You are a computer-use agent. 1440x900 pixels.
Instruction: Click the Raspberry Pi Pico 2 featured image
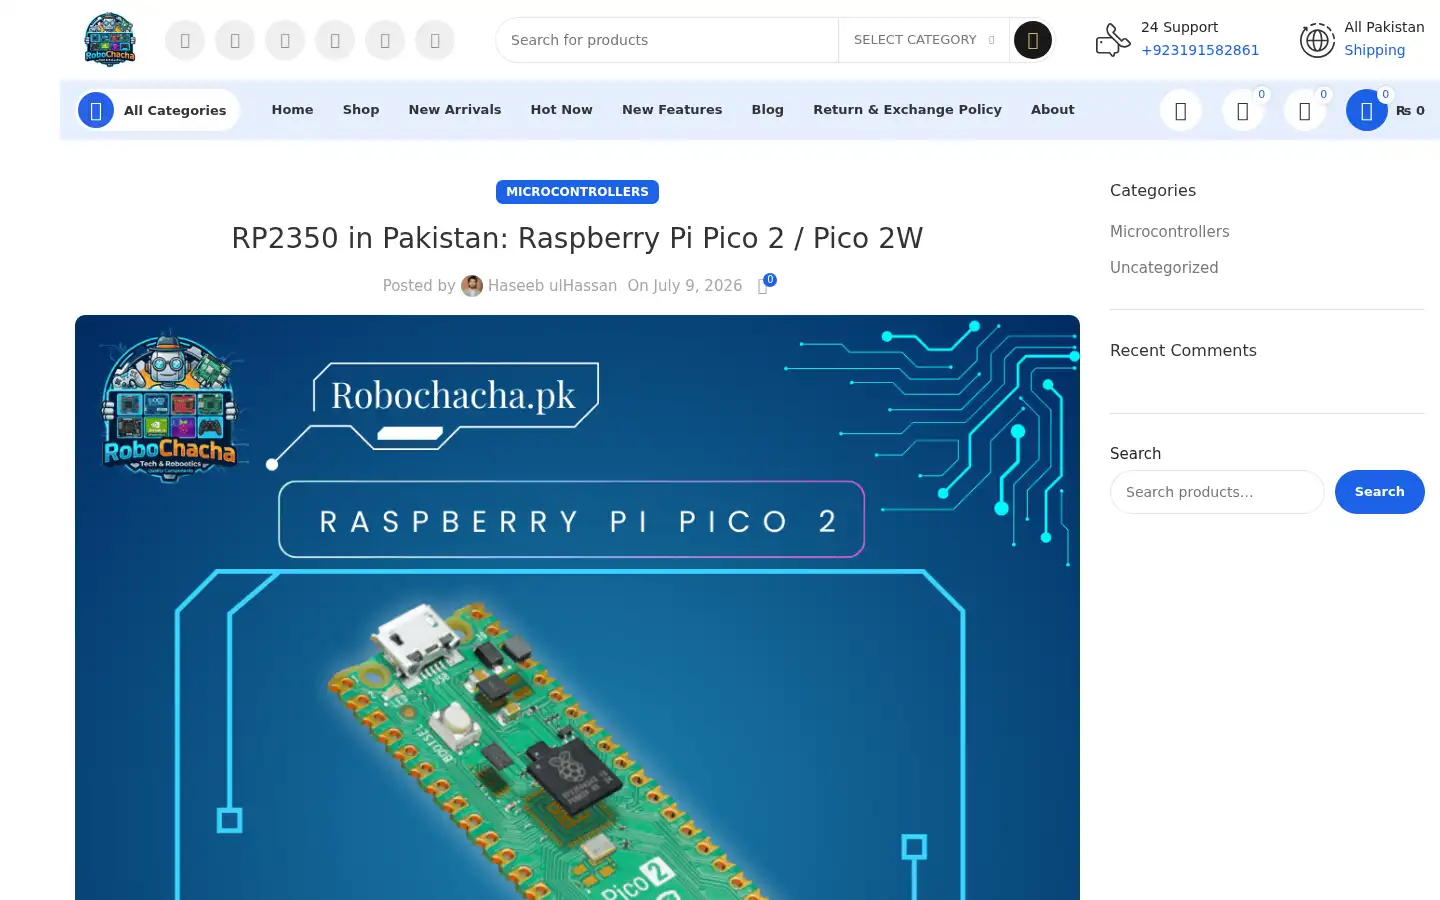tap(577, 608)
